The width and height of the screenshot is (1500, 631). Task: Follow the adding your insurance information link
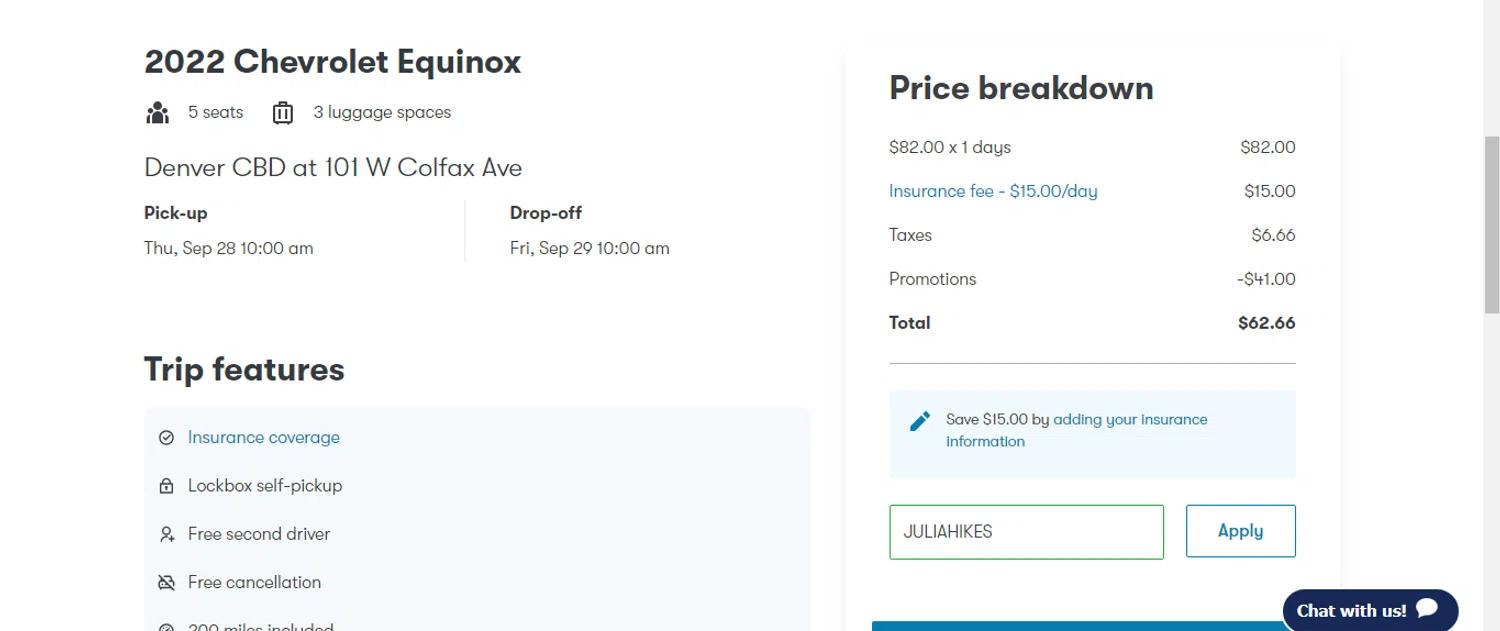(1130, 420)
